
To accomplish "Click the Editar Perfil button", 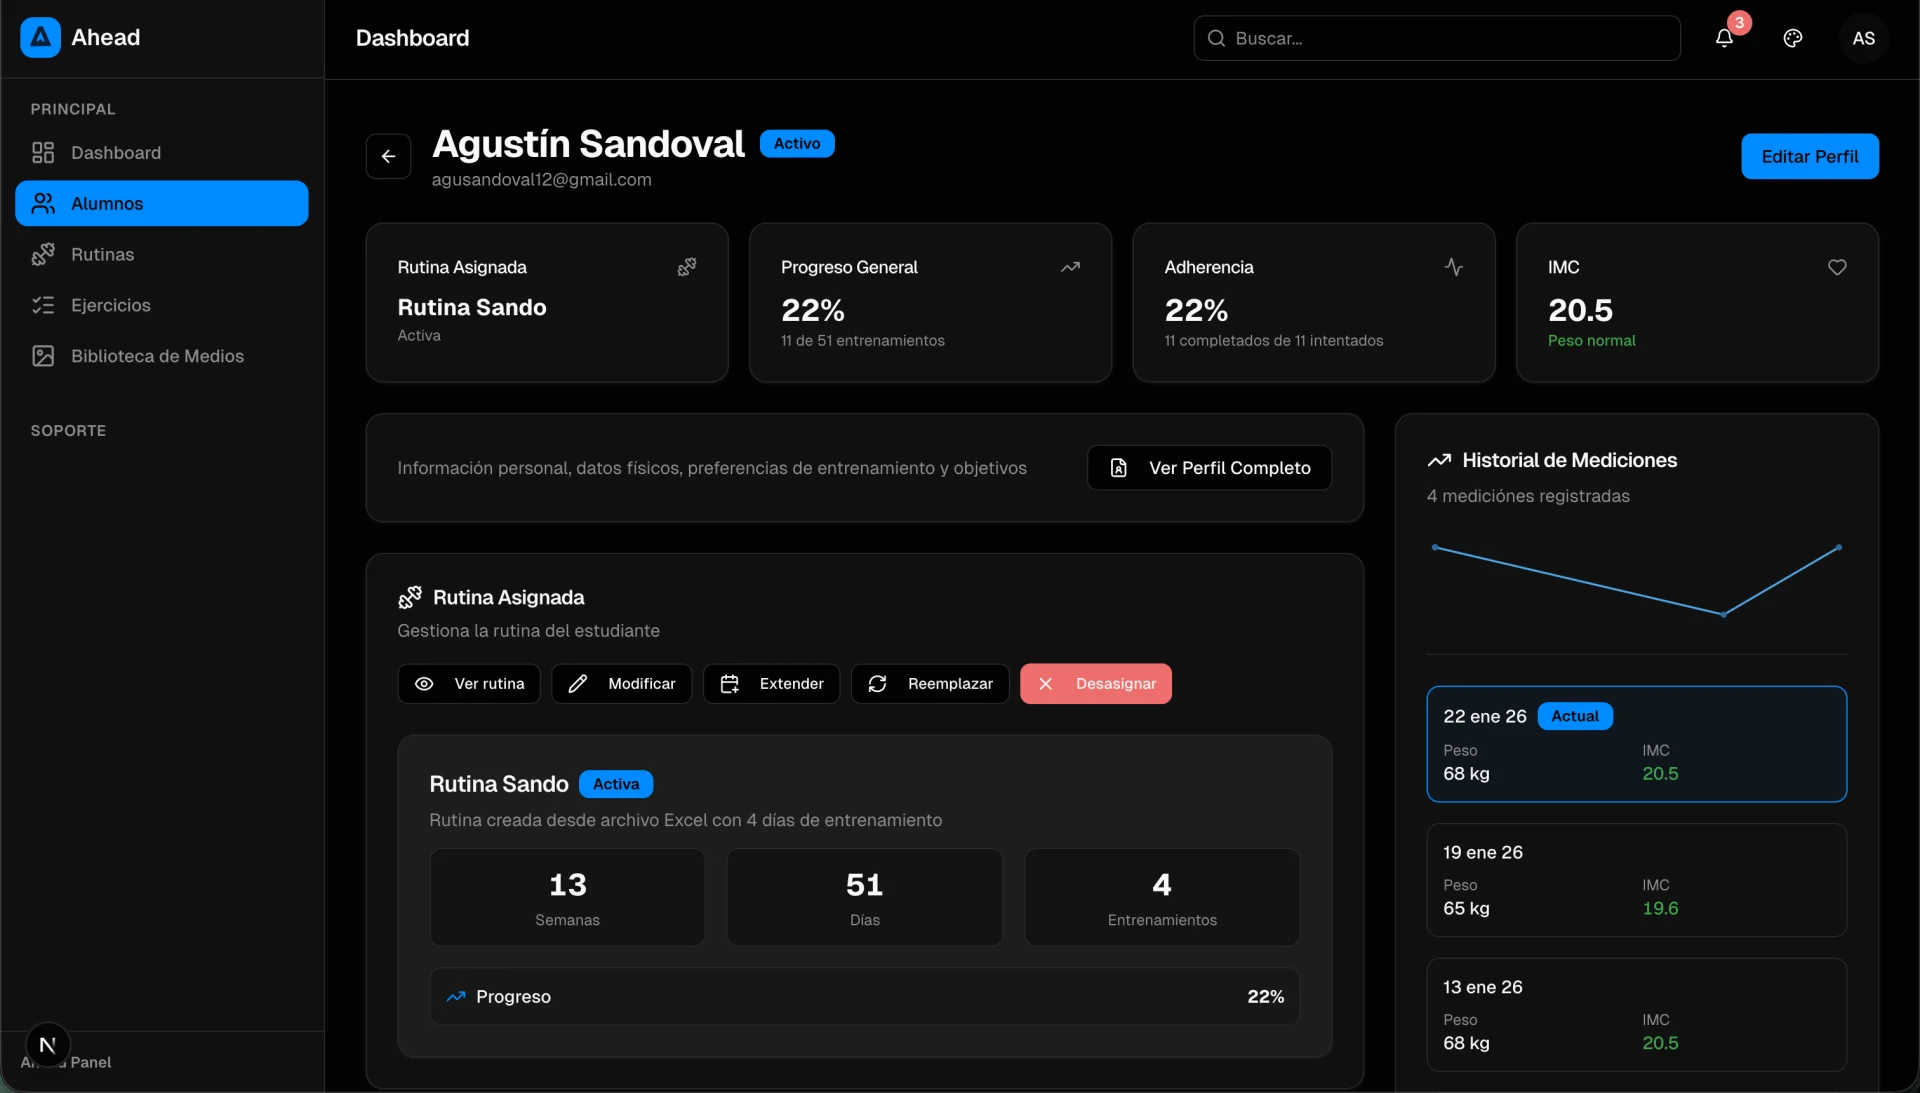I will tap(1810, 156).
